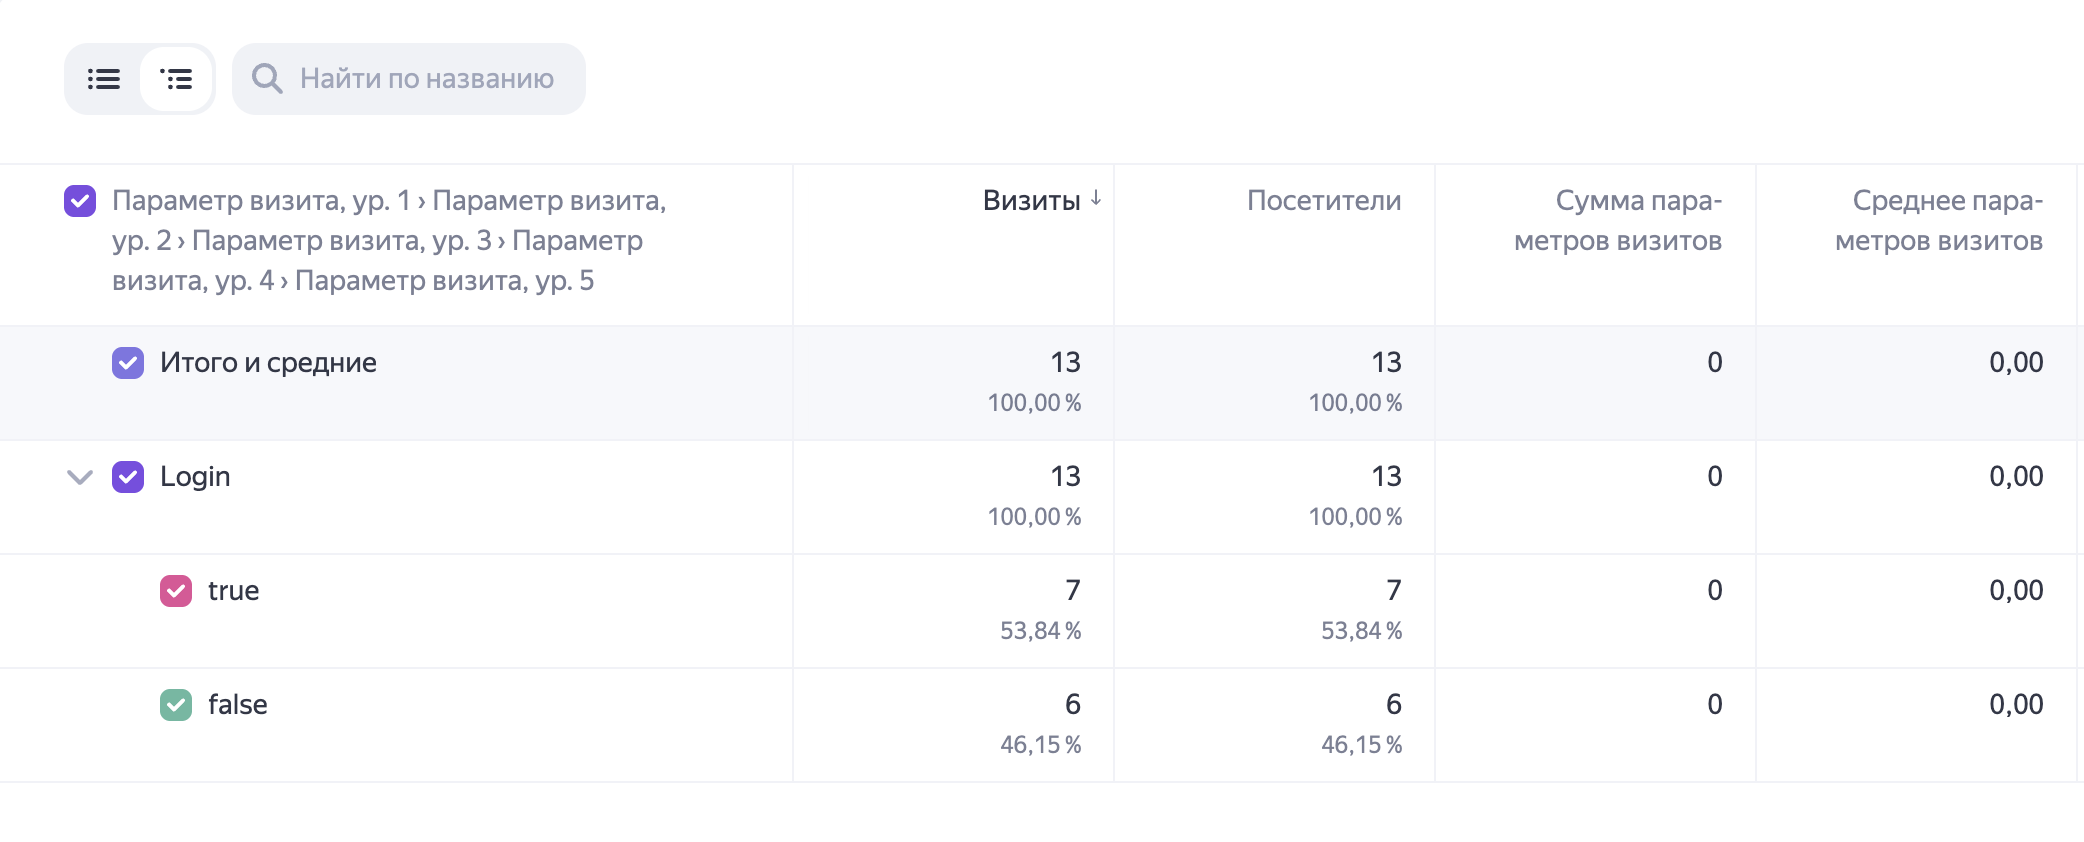Toggle the header select-all checkbox
This screenshot has width=2084, height=842.
coord(80,201)
